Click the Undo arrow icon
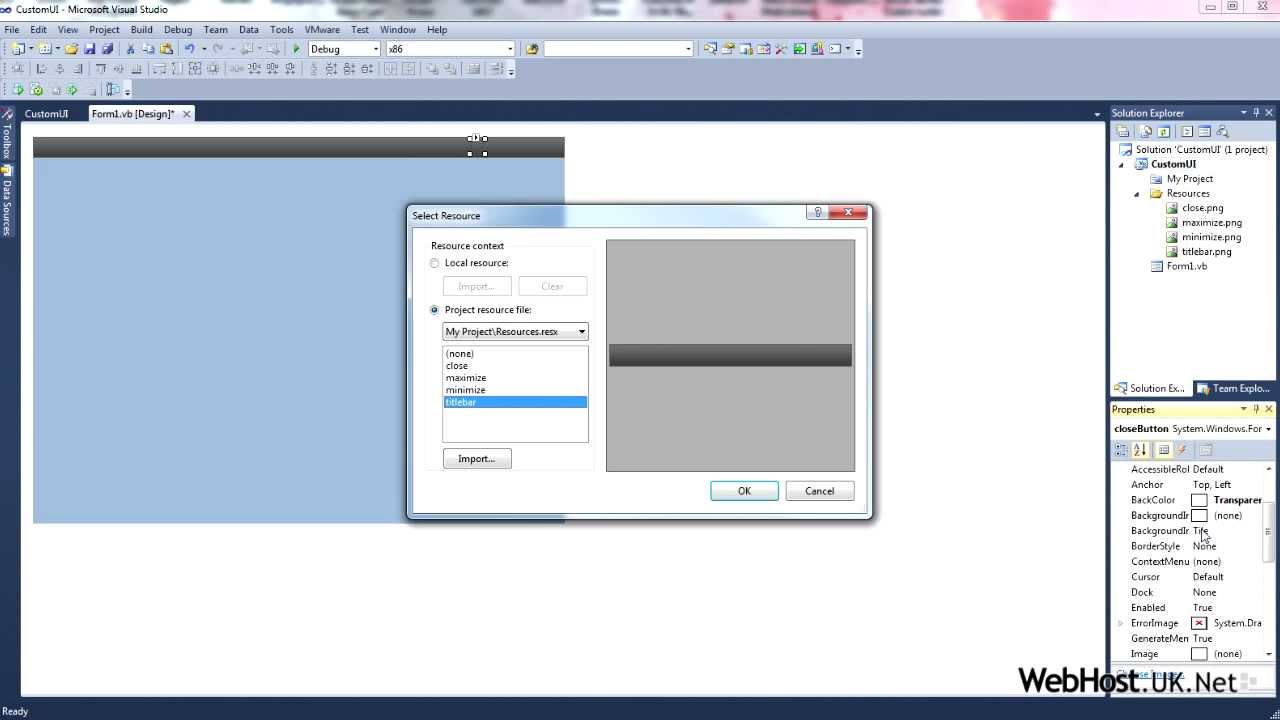 (189, 49)
